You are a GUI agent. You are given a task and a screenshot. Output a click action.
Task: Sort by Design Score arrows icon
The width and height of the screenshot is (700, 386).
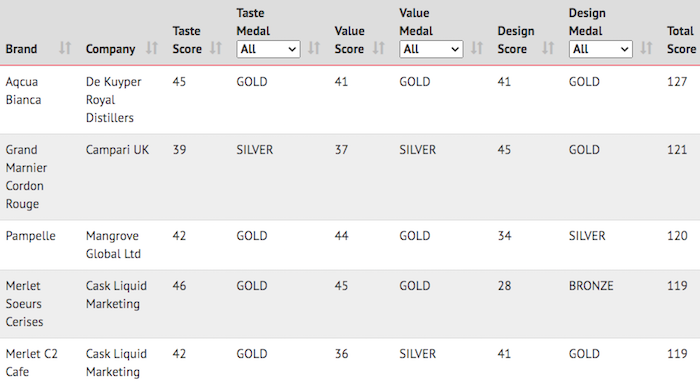click(x=548, y=48)
